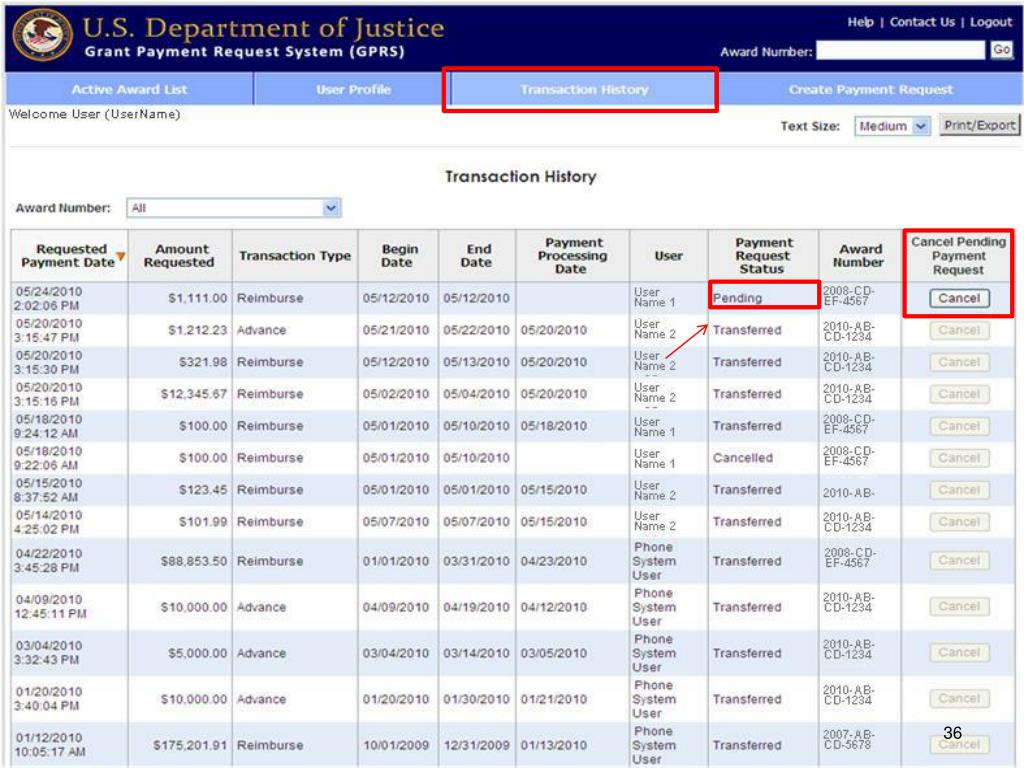Click the Payment Processing Date column header
Image resolution: width=1024 pixels, height=768 pixels.
pos(570,256)
